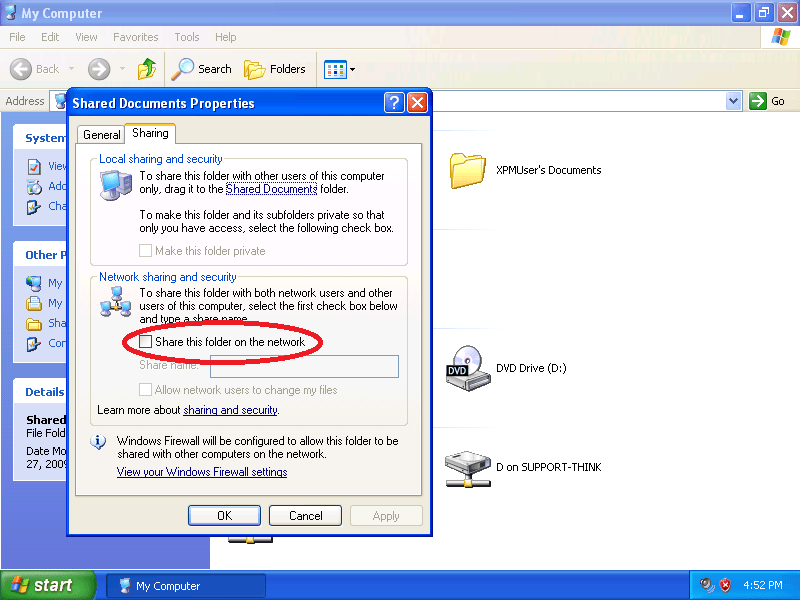Screen dimensions: 800x600
Task: Click the Control Panel sidebar icon
Action: point(34,344)
